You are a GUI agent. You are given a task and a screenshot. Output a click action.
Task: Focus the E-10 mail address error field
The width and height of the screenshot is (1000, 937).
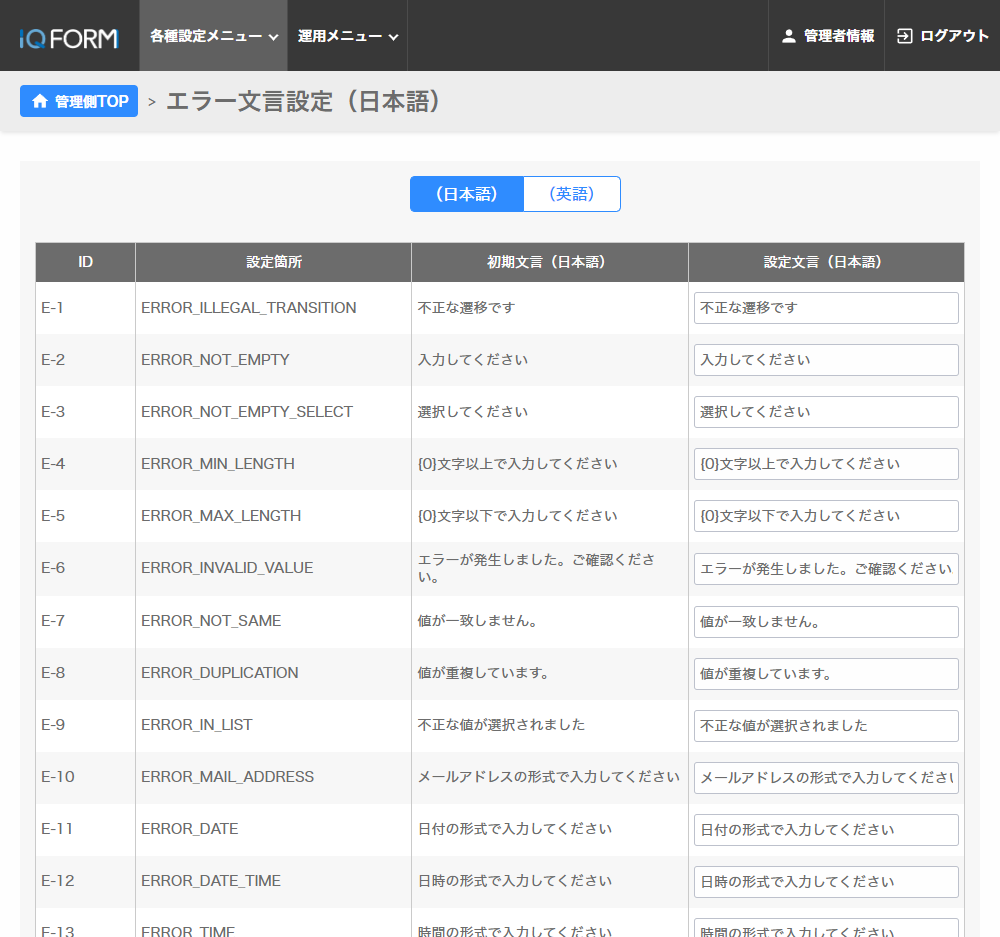tap(826, 778)
